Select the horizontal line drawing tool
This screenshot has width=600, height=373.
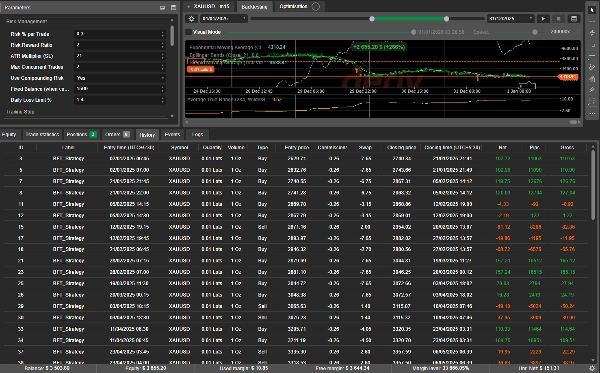(592, 56)
